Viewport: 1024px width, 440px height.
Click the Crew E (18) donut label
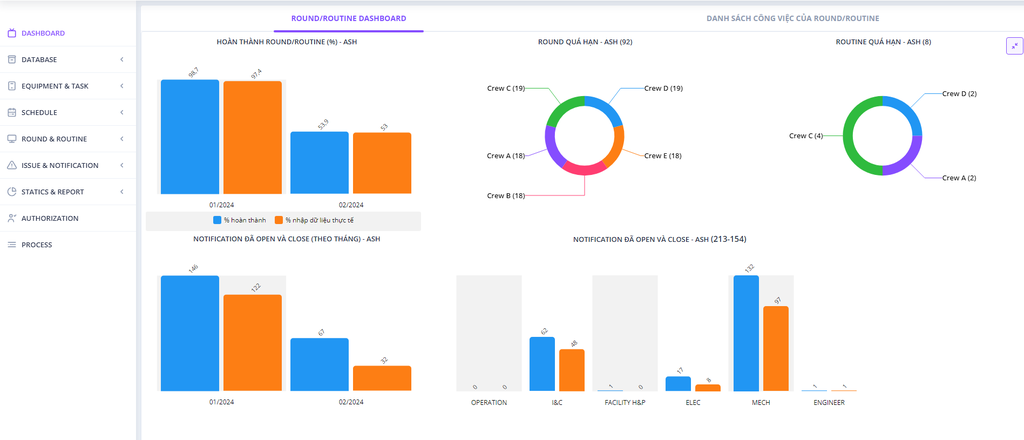[664, 156]
